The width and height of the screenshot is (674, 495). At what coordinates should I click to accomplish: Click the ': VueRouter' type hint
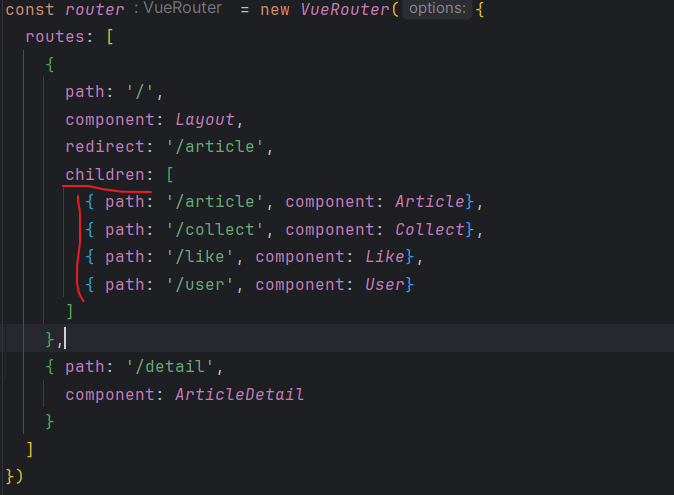[178, 8]
